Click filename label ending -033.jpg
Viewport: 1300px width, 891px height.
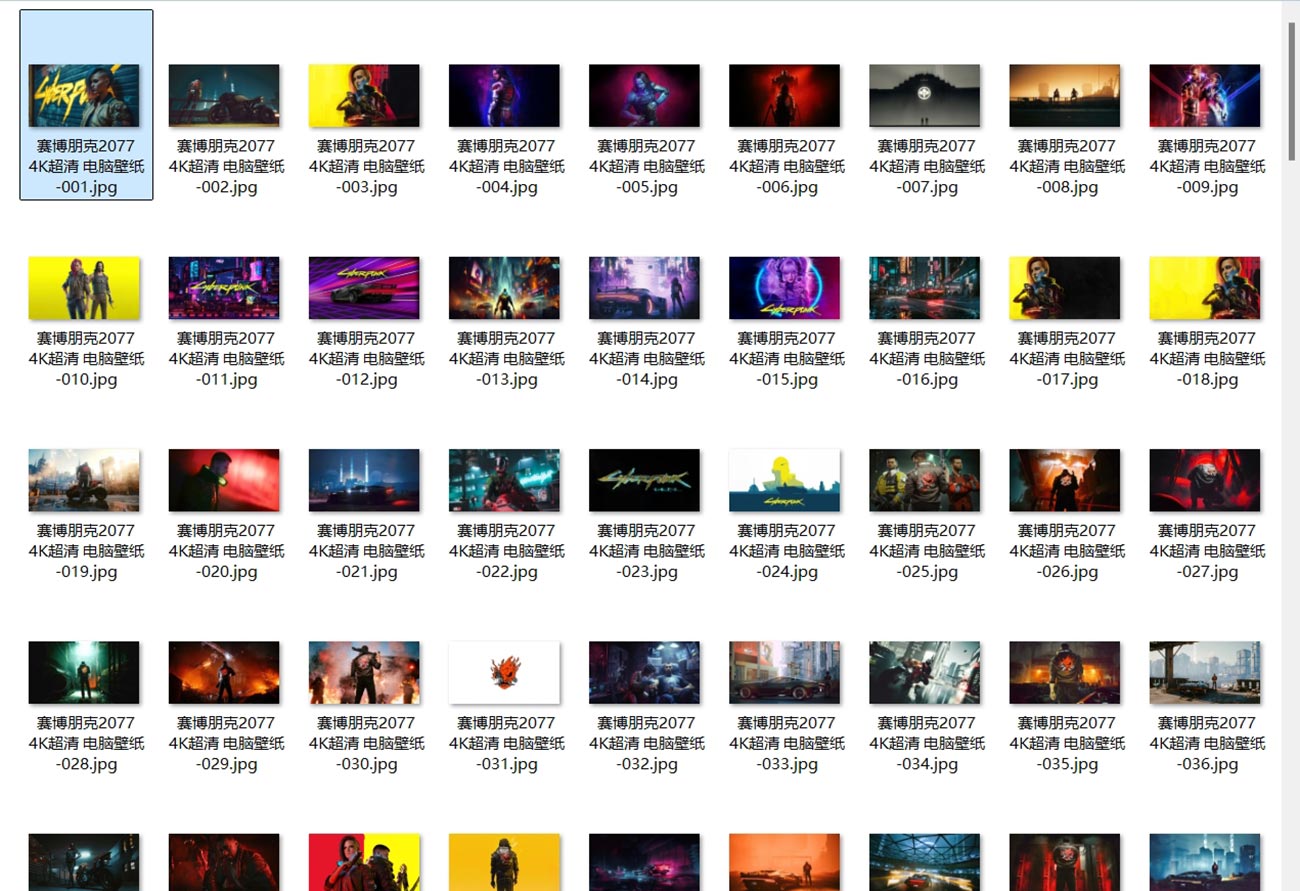click(786, 742)
